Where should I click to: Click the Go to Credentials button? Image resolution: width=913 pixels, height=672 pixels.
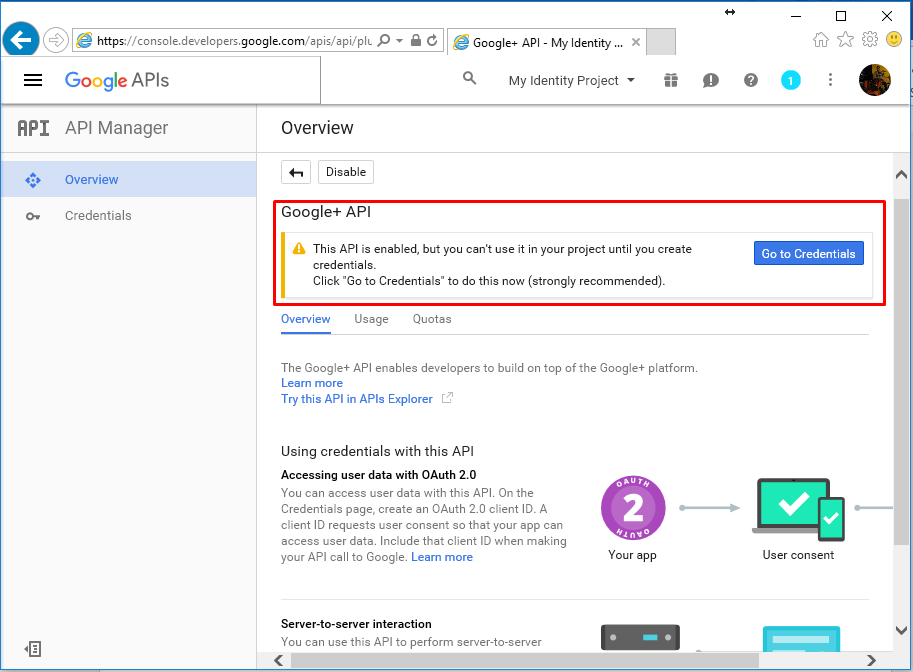click(x=808, y=253)
